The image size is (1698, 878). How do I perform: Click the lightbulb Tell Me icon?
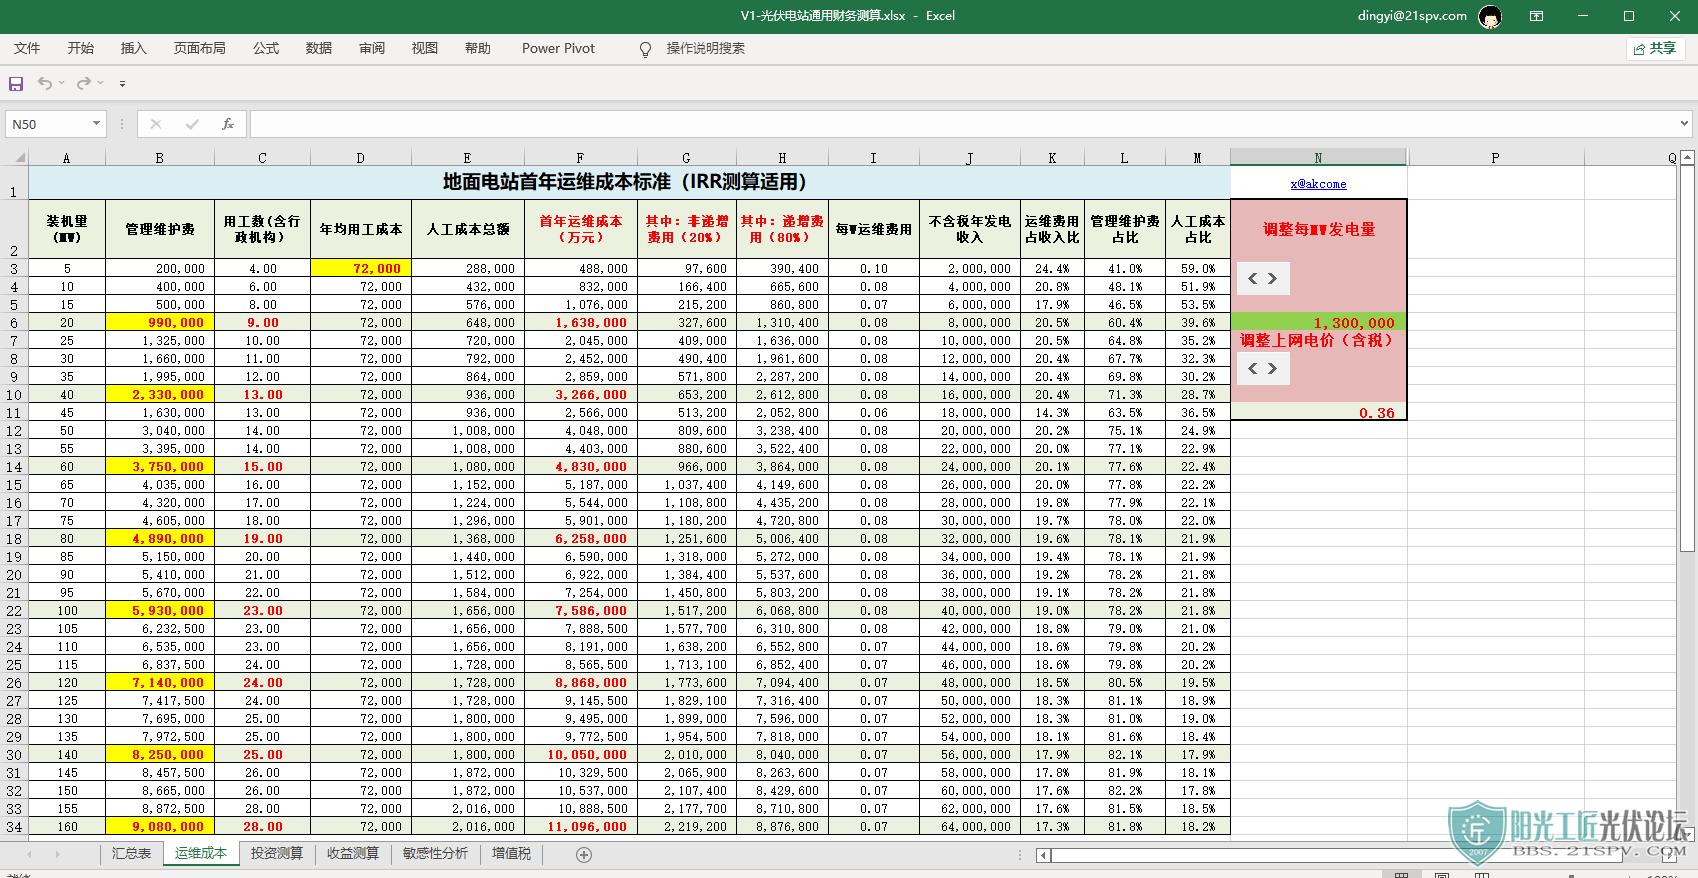[x=645, y=49]
